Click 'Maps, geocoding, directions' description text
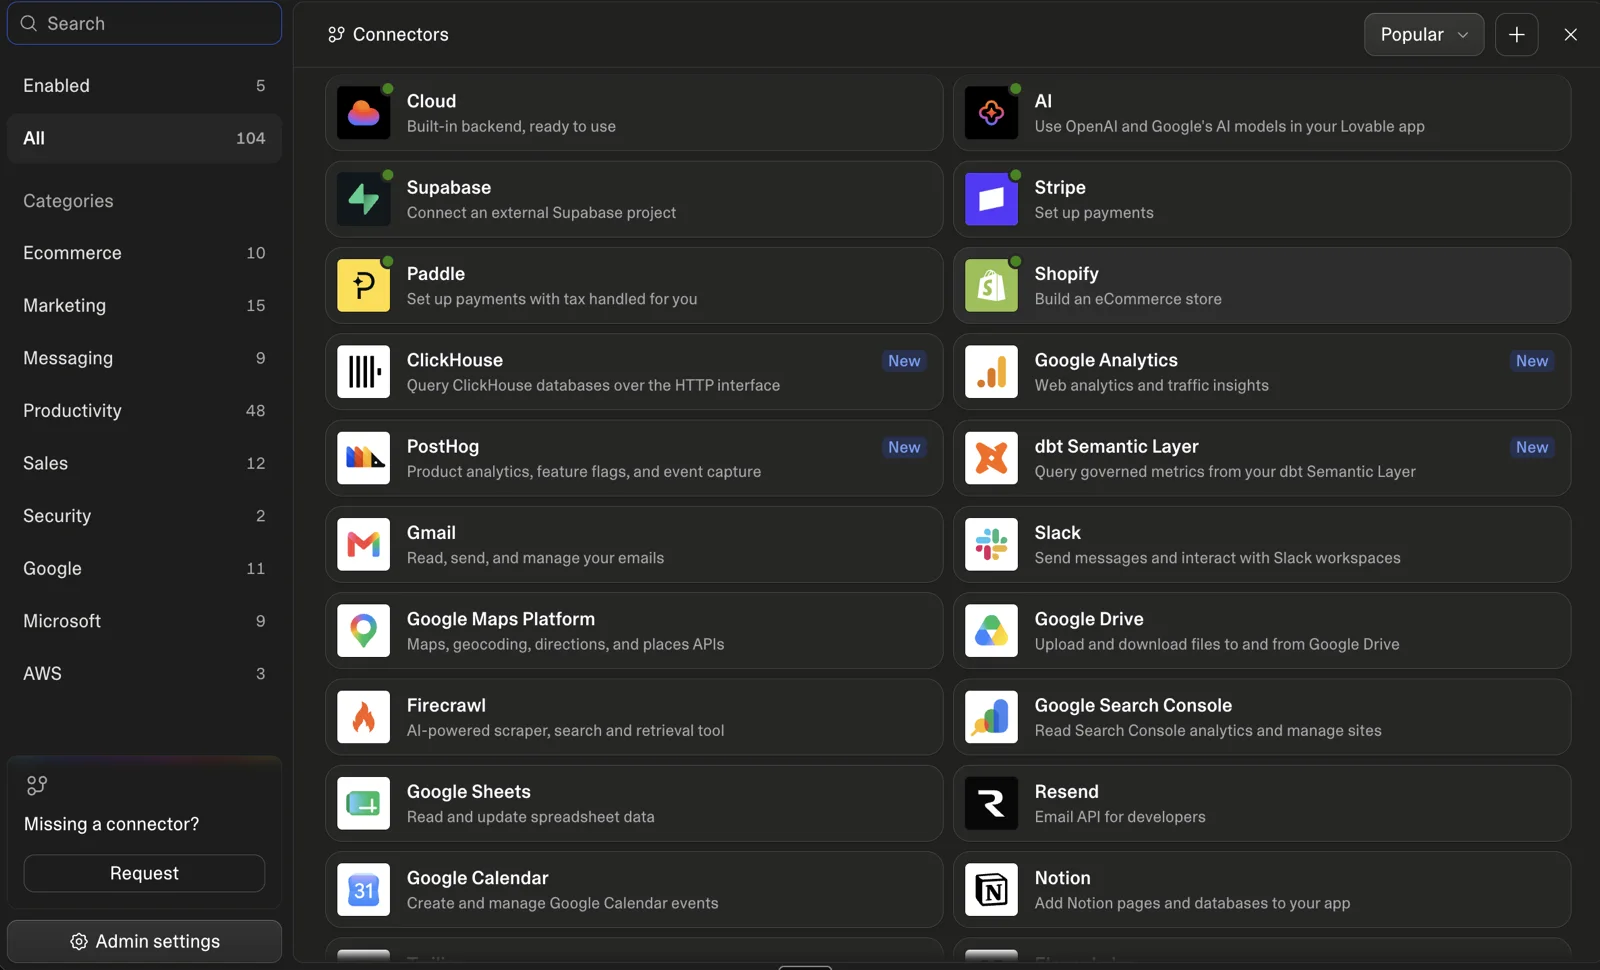Viewport: 1600px width, 970px height. pos(565,645)
